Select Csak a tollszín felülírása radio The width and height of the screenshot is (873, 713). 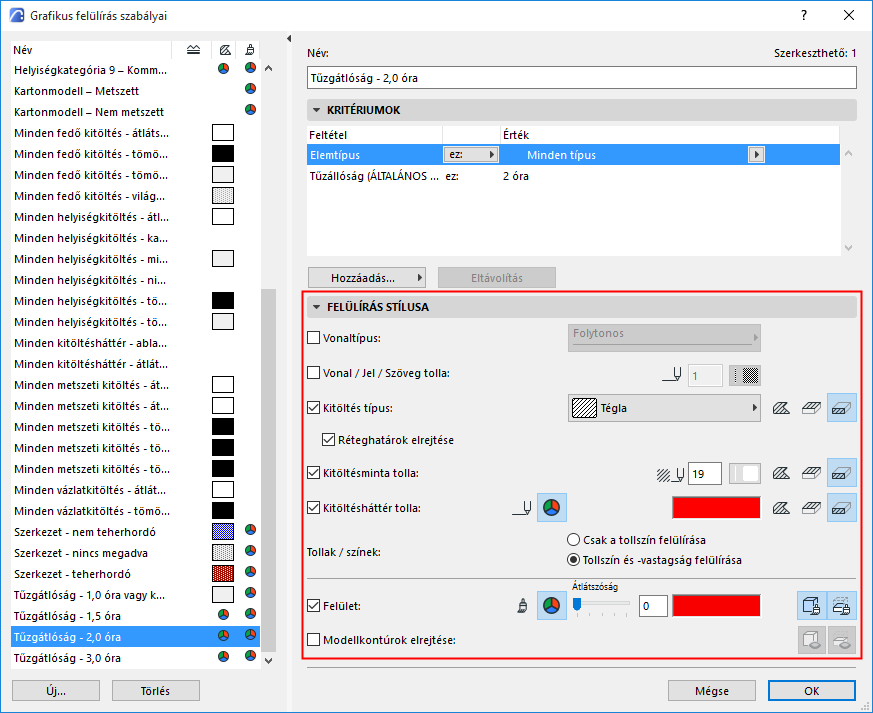(573, 540)
